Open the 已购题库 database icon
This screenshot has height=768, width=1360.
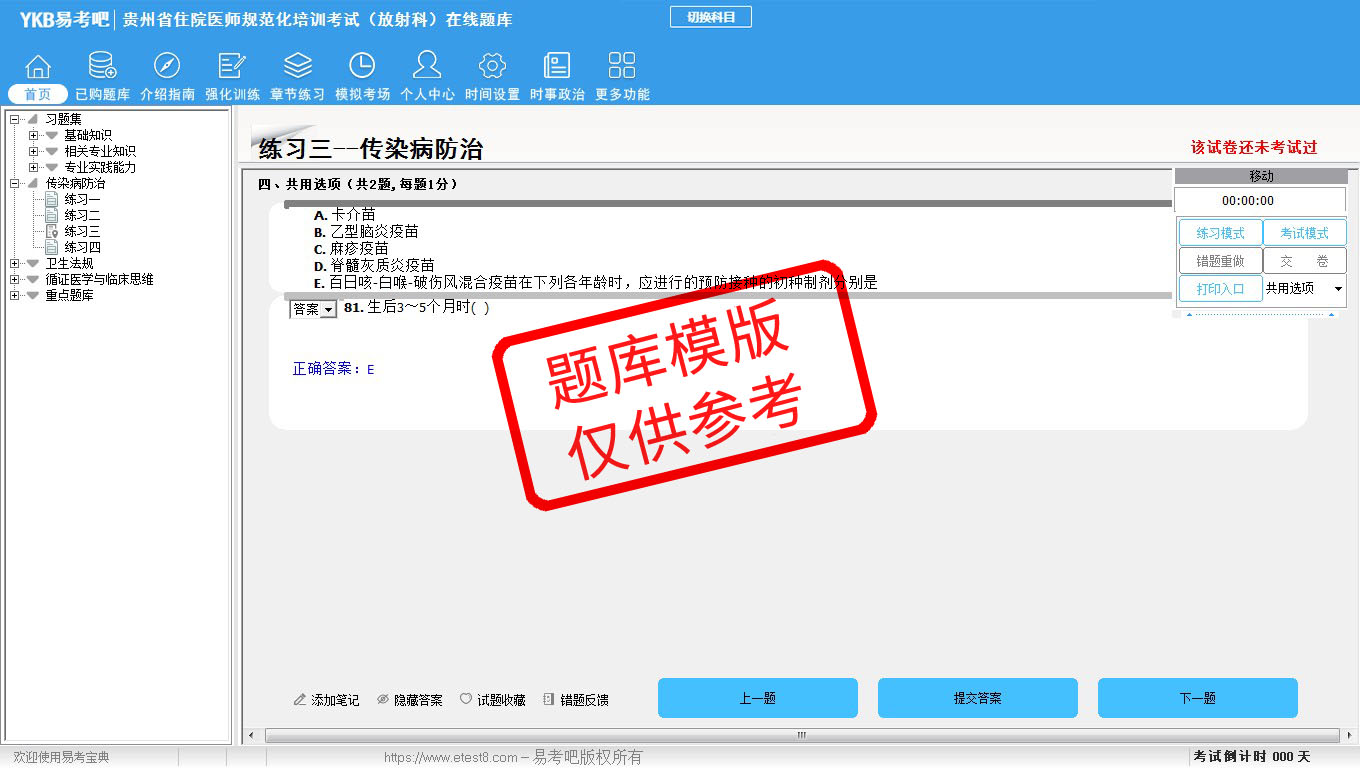pos(102,67)
